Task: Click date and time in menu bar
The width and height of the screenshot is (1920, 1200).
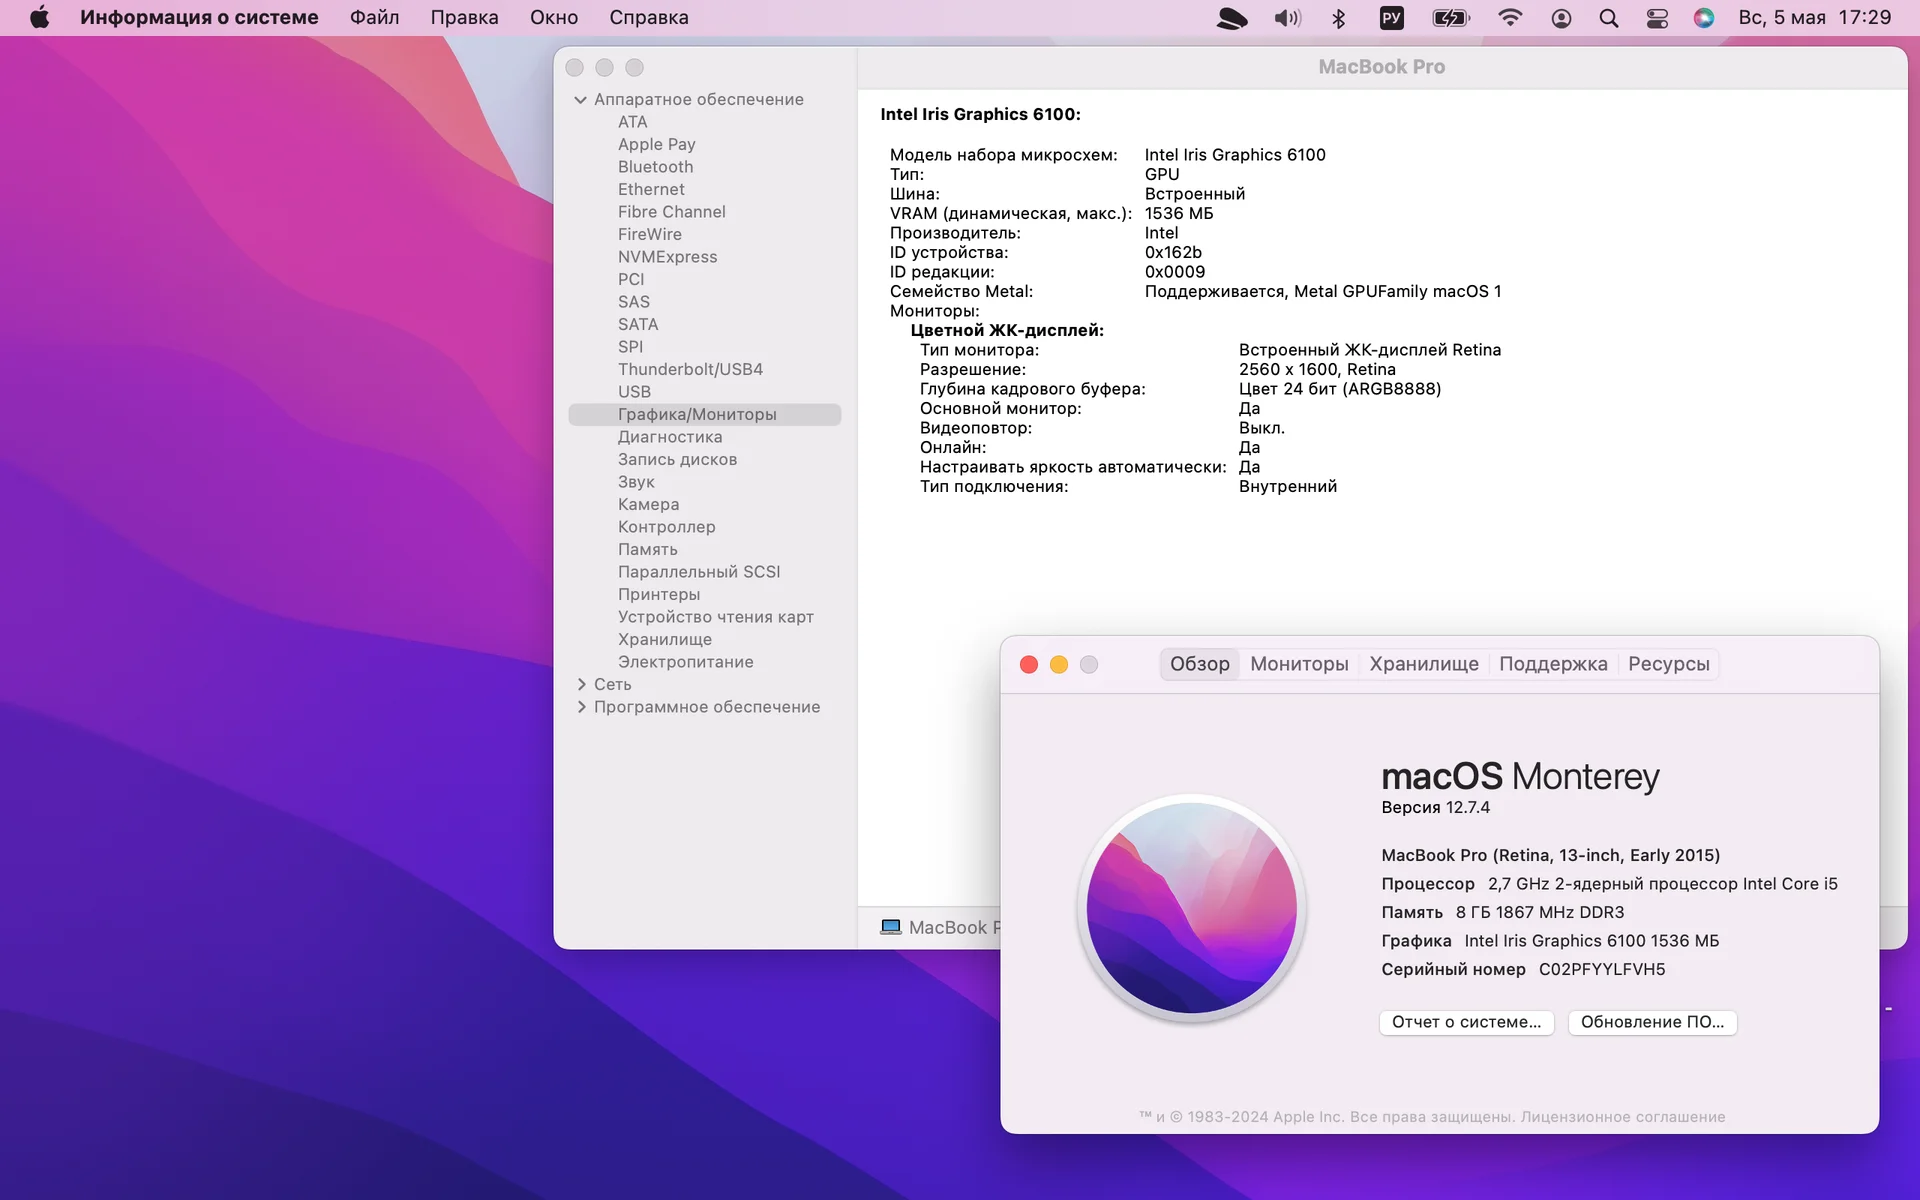Action: (x=1814, y=17)
